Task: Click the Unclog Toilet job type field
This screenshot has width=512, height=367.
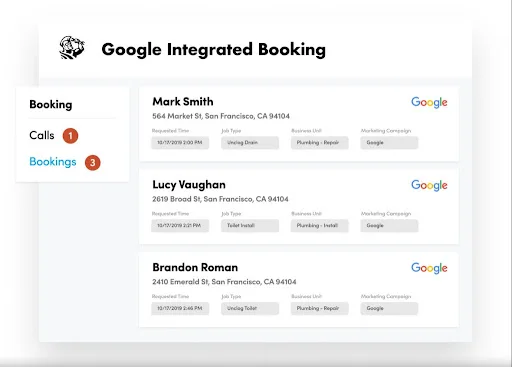Action: click(250, 308)
